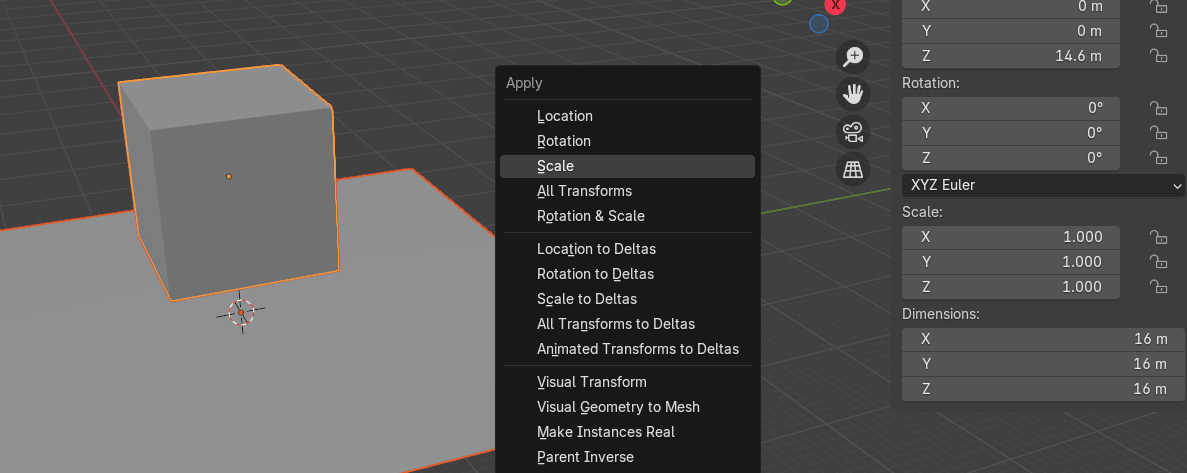Click the zoom magnifier viewport icon
The height and width of the screenshot is (473, 1187).
click(x=853, y=57)
